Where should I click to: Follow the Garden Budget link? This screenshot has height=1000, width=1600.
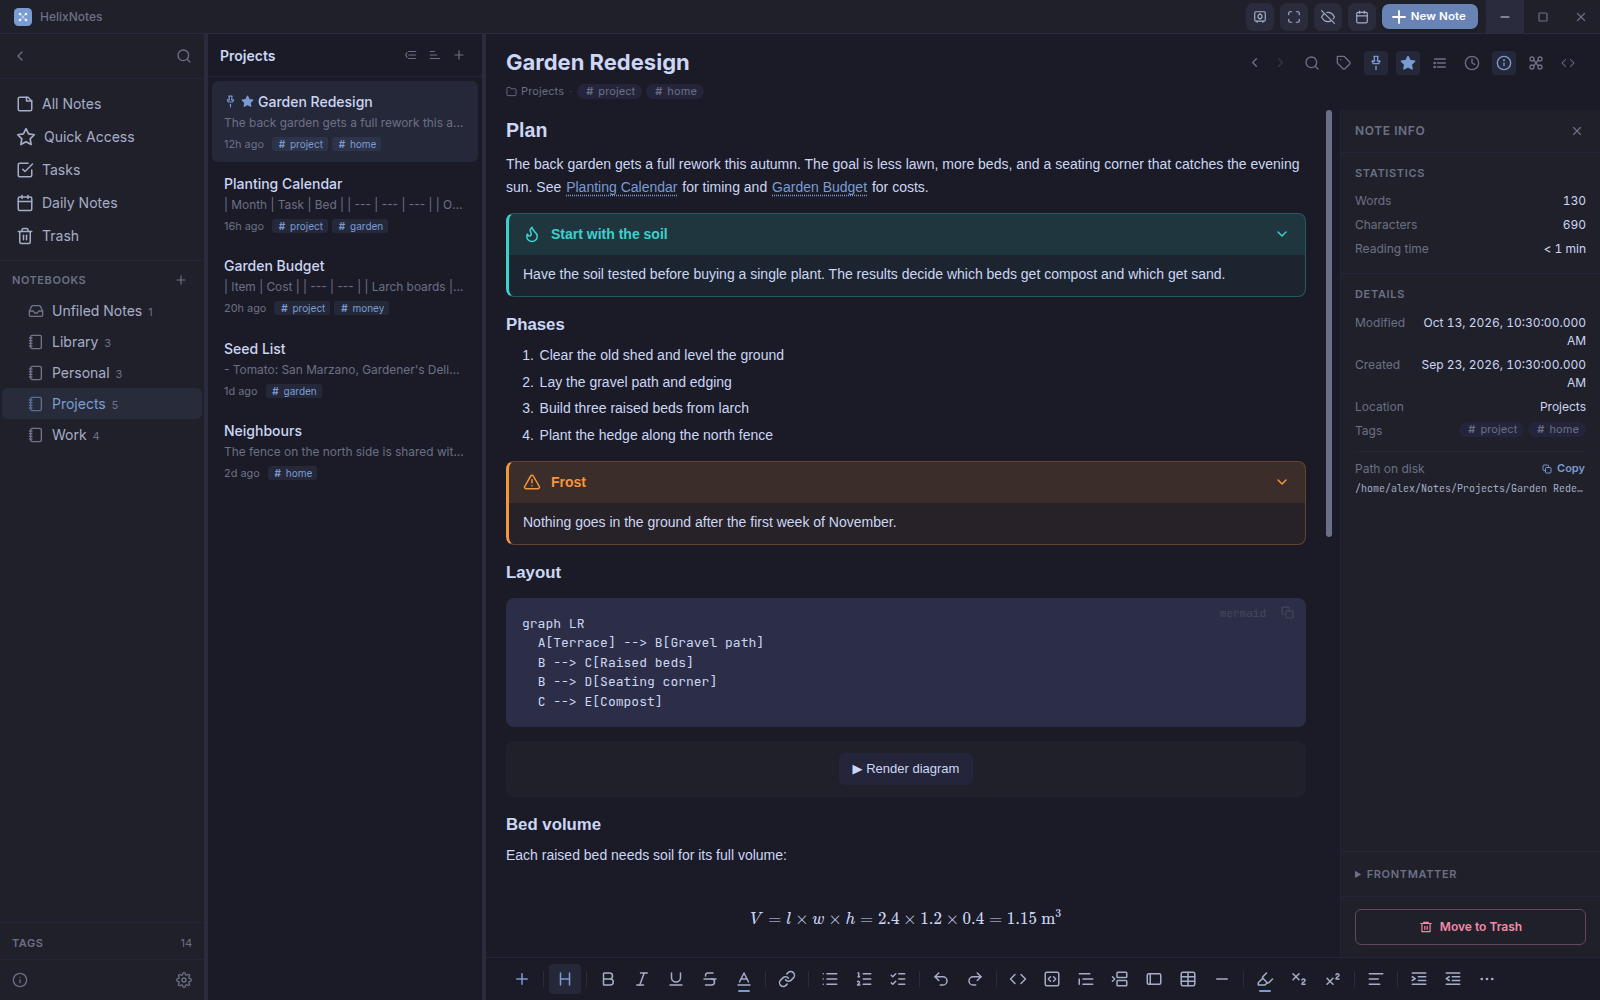coord(819,187)
